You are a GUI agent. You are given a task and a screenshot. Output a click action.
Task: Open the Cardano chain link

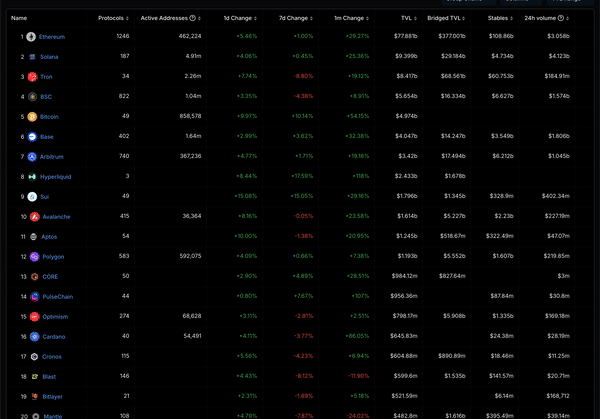[54, 337]
